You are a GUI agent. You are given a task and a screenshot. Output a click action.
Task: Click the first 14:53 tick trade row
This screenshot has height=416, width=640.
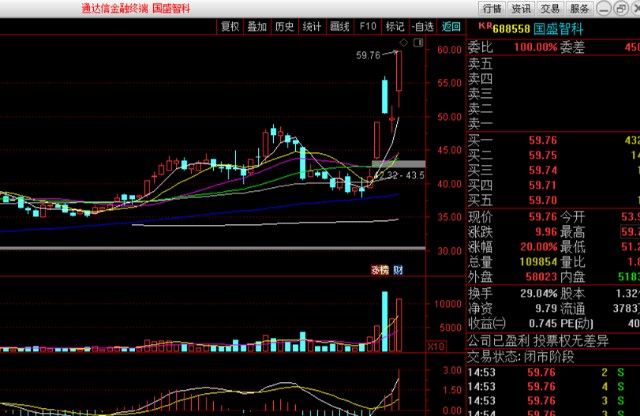click(x=553, y=372)
